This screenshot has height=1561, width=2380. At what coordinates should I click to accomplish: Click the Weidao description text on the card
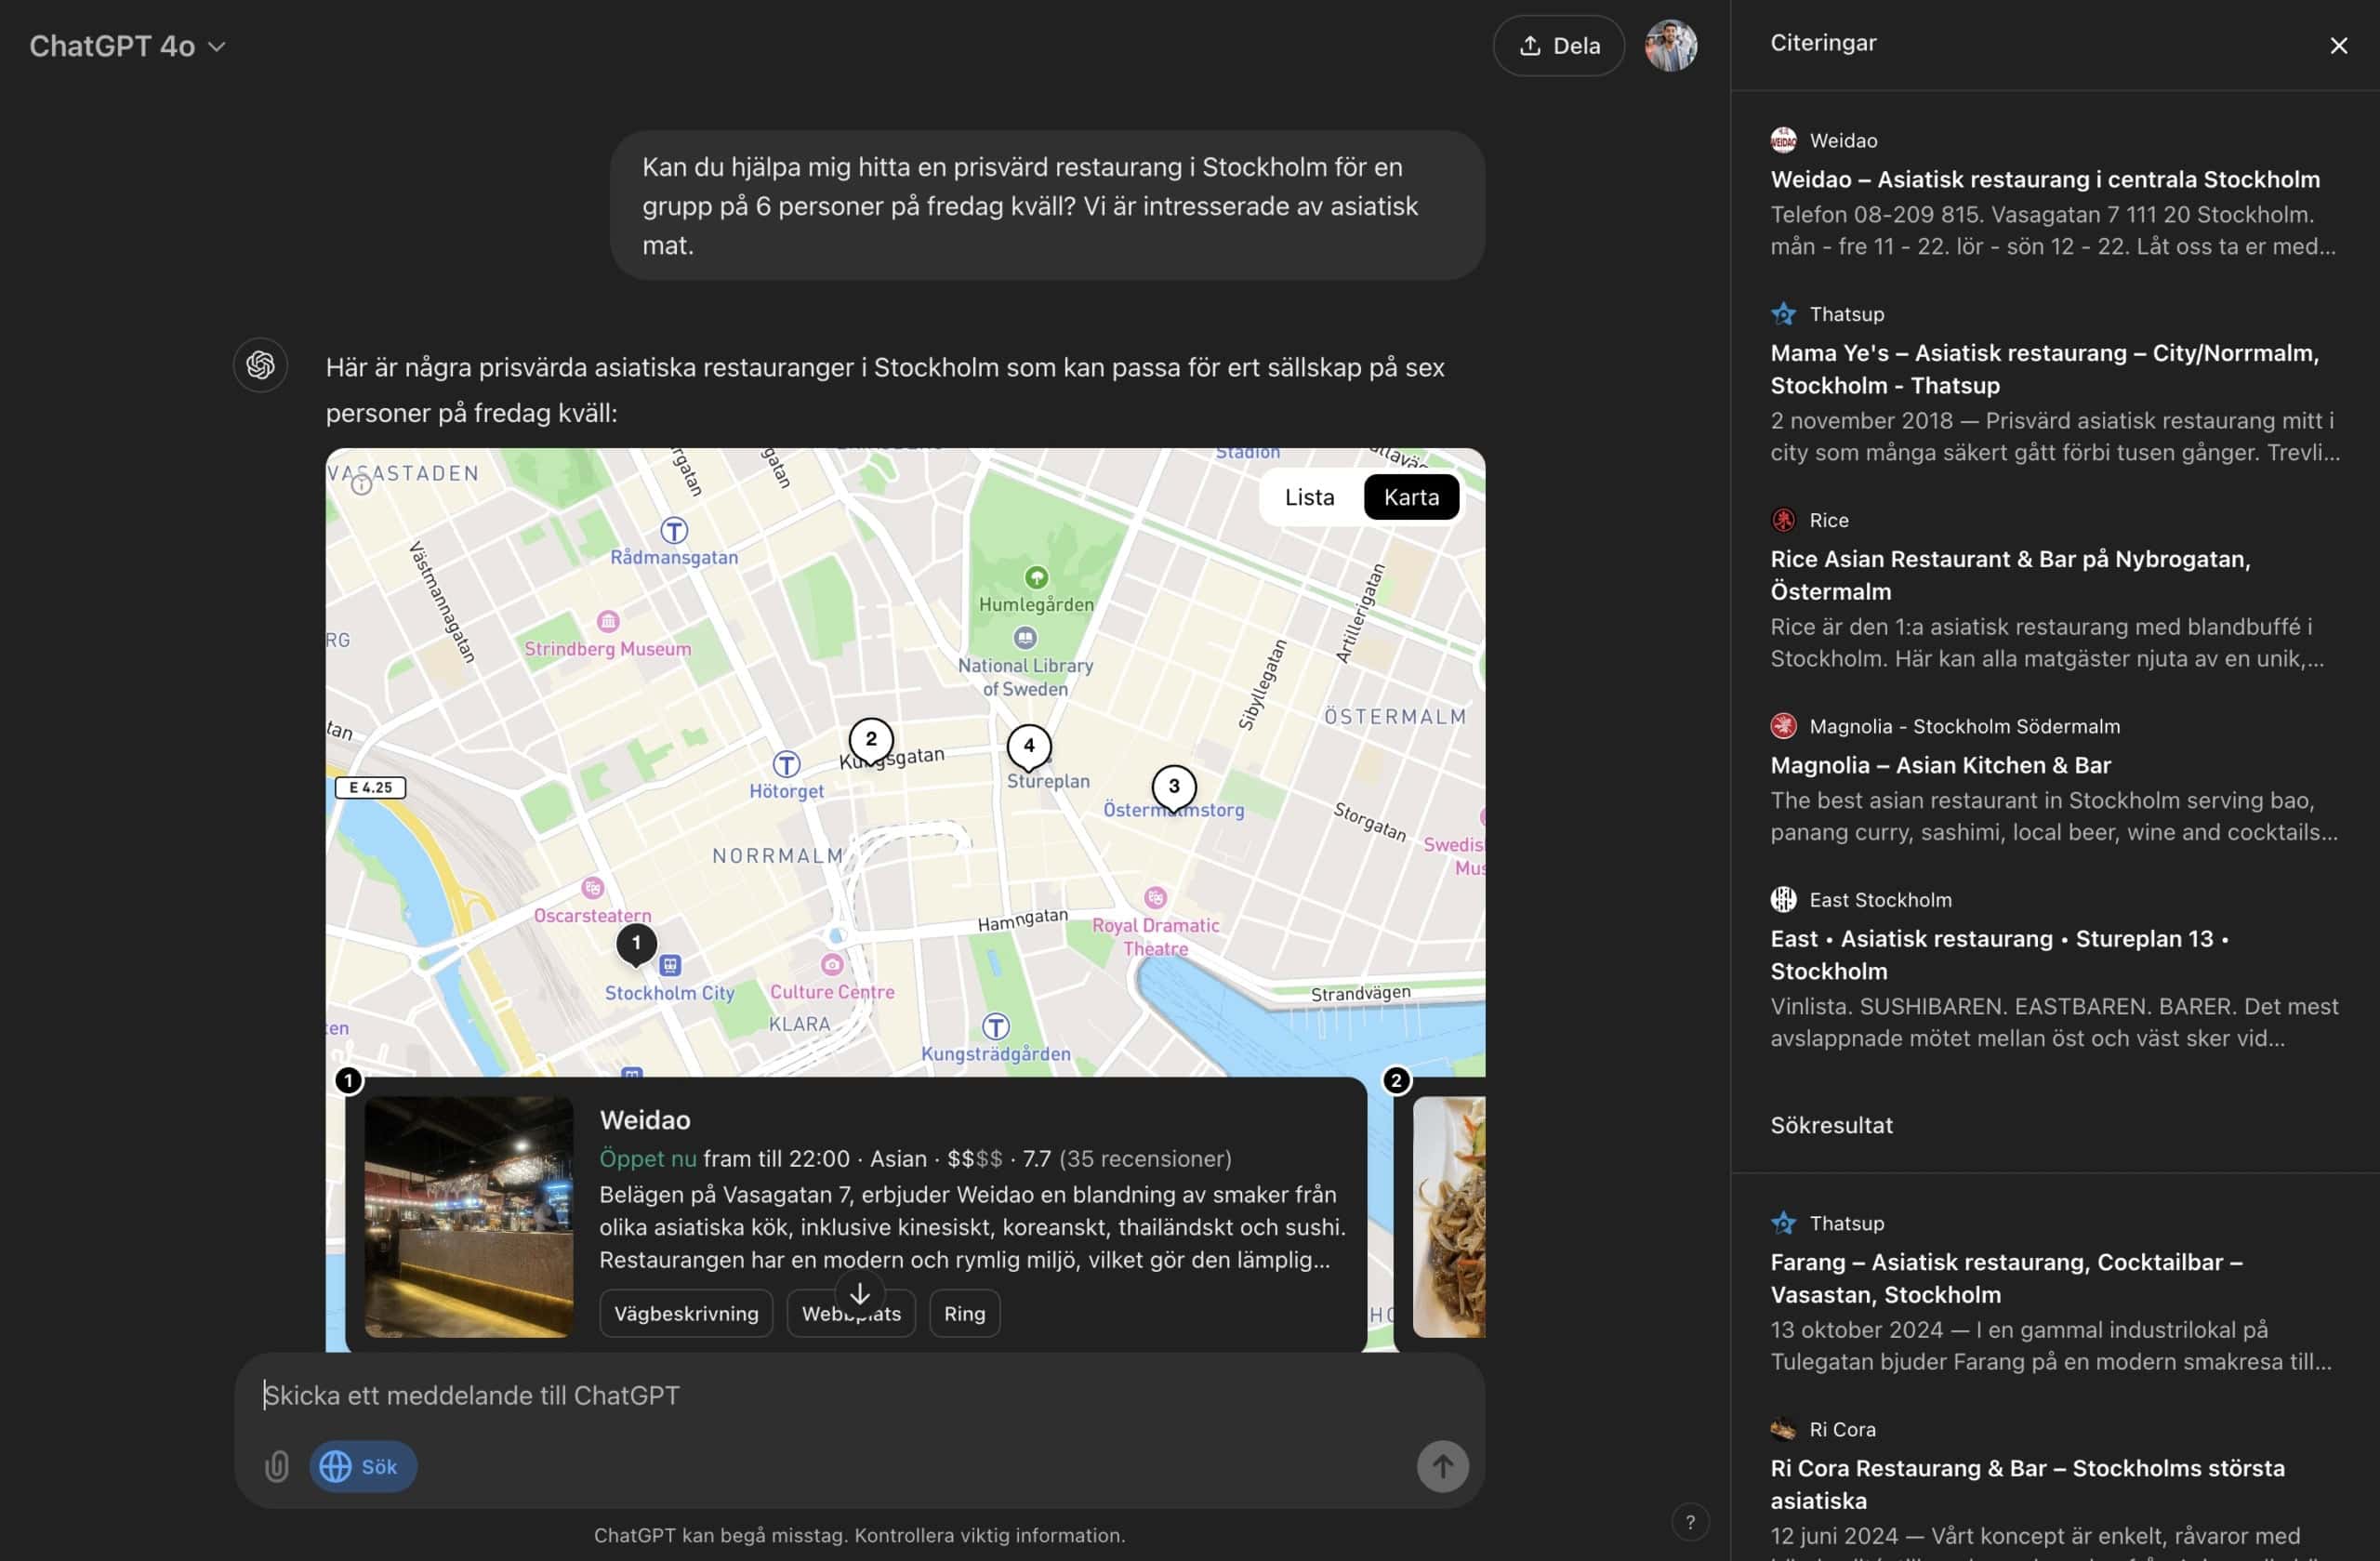pyautogui.click(x=972, y=1227)
